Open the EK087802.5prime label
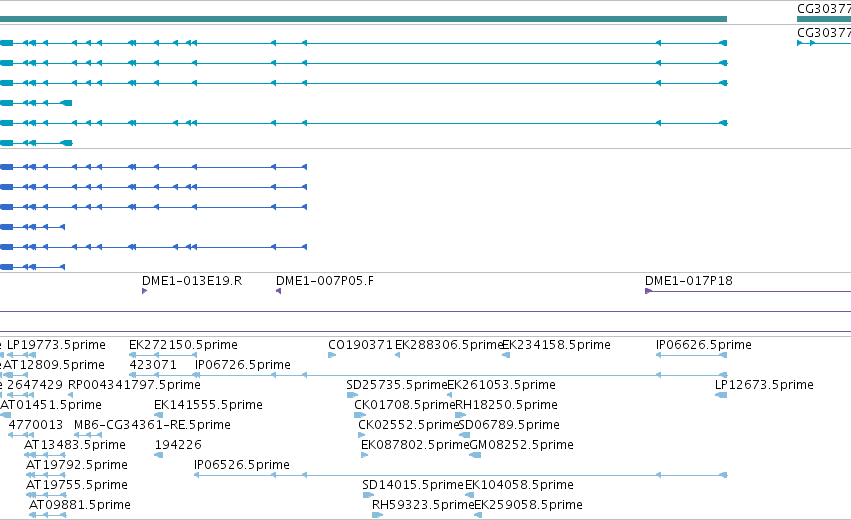The width and height of the screenshot is (851, 520). (415, 445)
